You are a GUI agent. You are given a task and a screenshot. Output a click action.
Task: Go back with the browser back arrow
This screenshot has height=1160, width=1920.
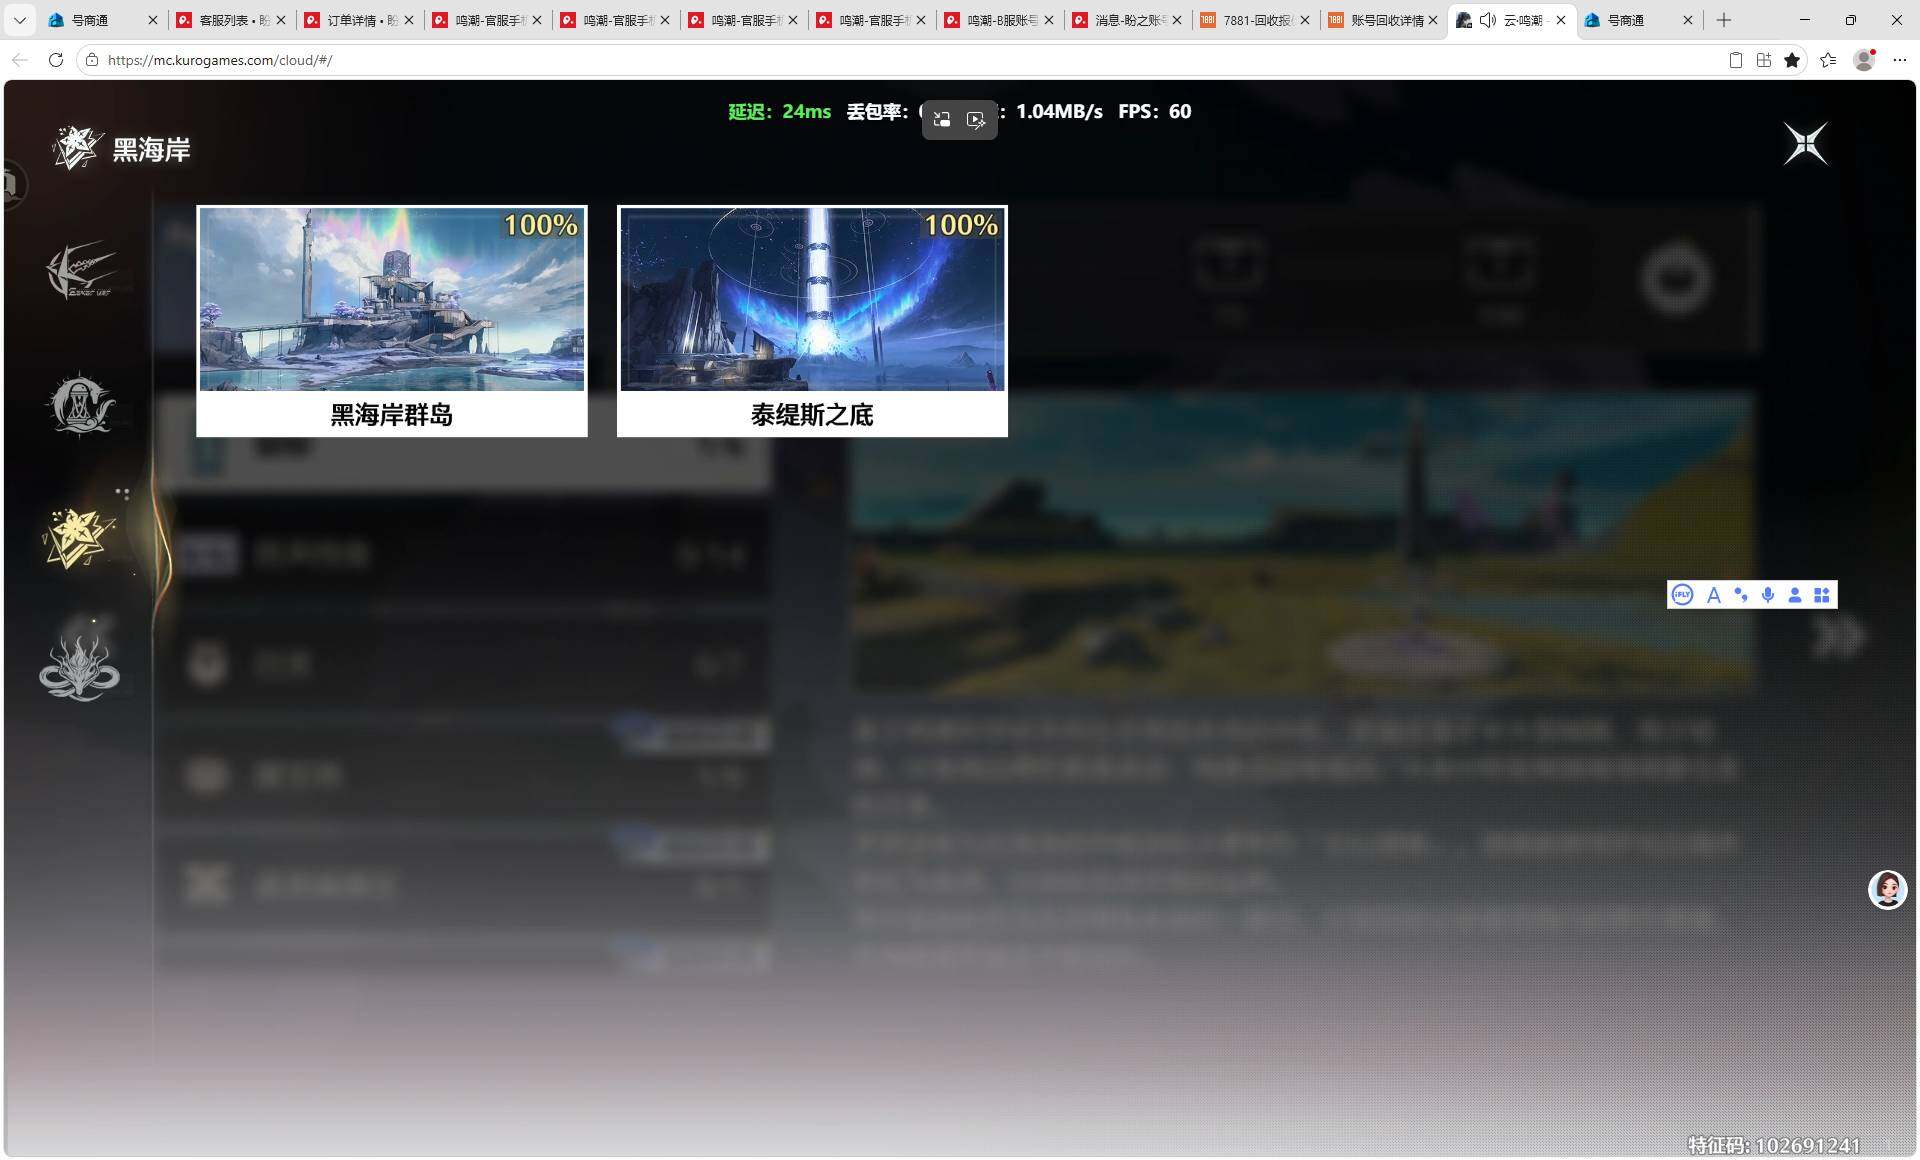[x=20, y=60]
